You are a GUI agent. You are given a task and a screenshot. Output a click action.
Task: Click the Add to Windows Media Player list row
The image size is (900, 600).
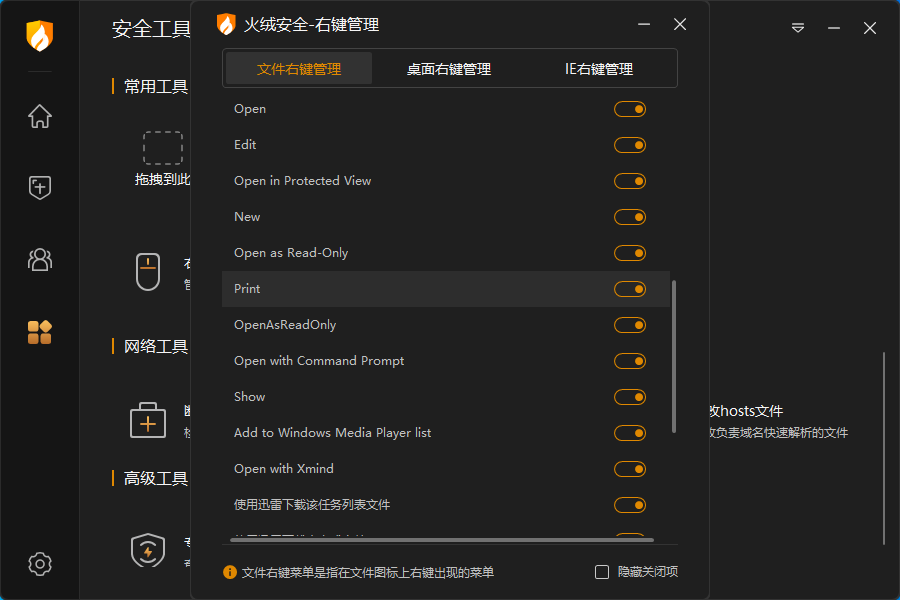coord(333,433)
